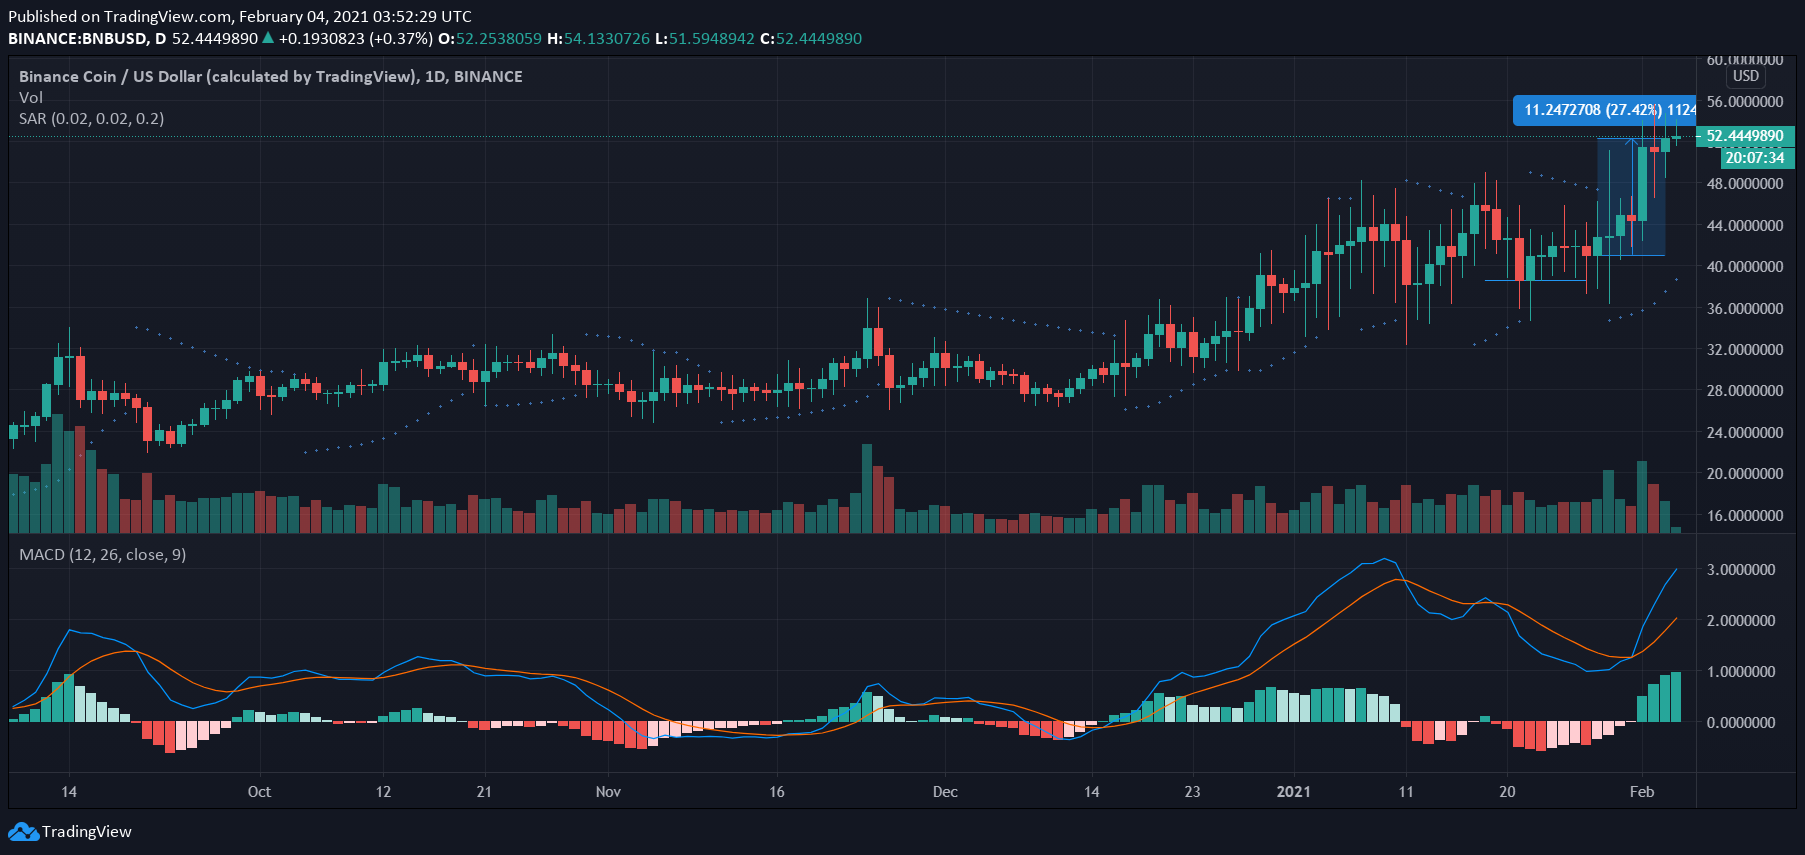Click the +0.1930823 (+0.37%) change value
The image size is (1805, 855).
[356, 39]
